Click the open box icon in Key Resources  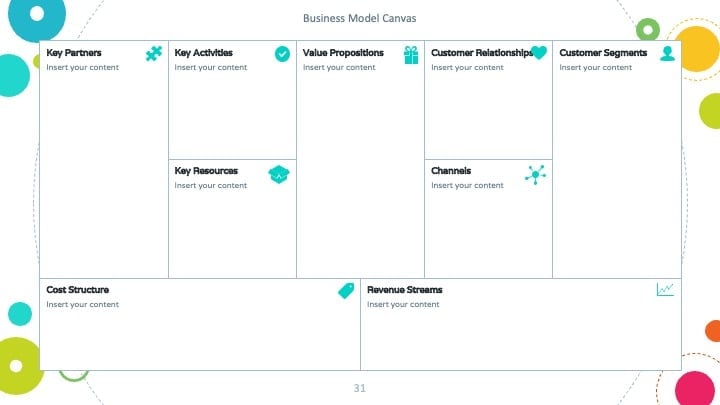[x=279, y=174]
